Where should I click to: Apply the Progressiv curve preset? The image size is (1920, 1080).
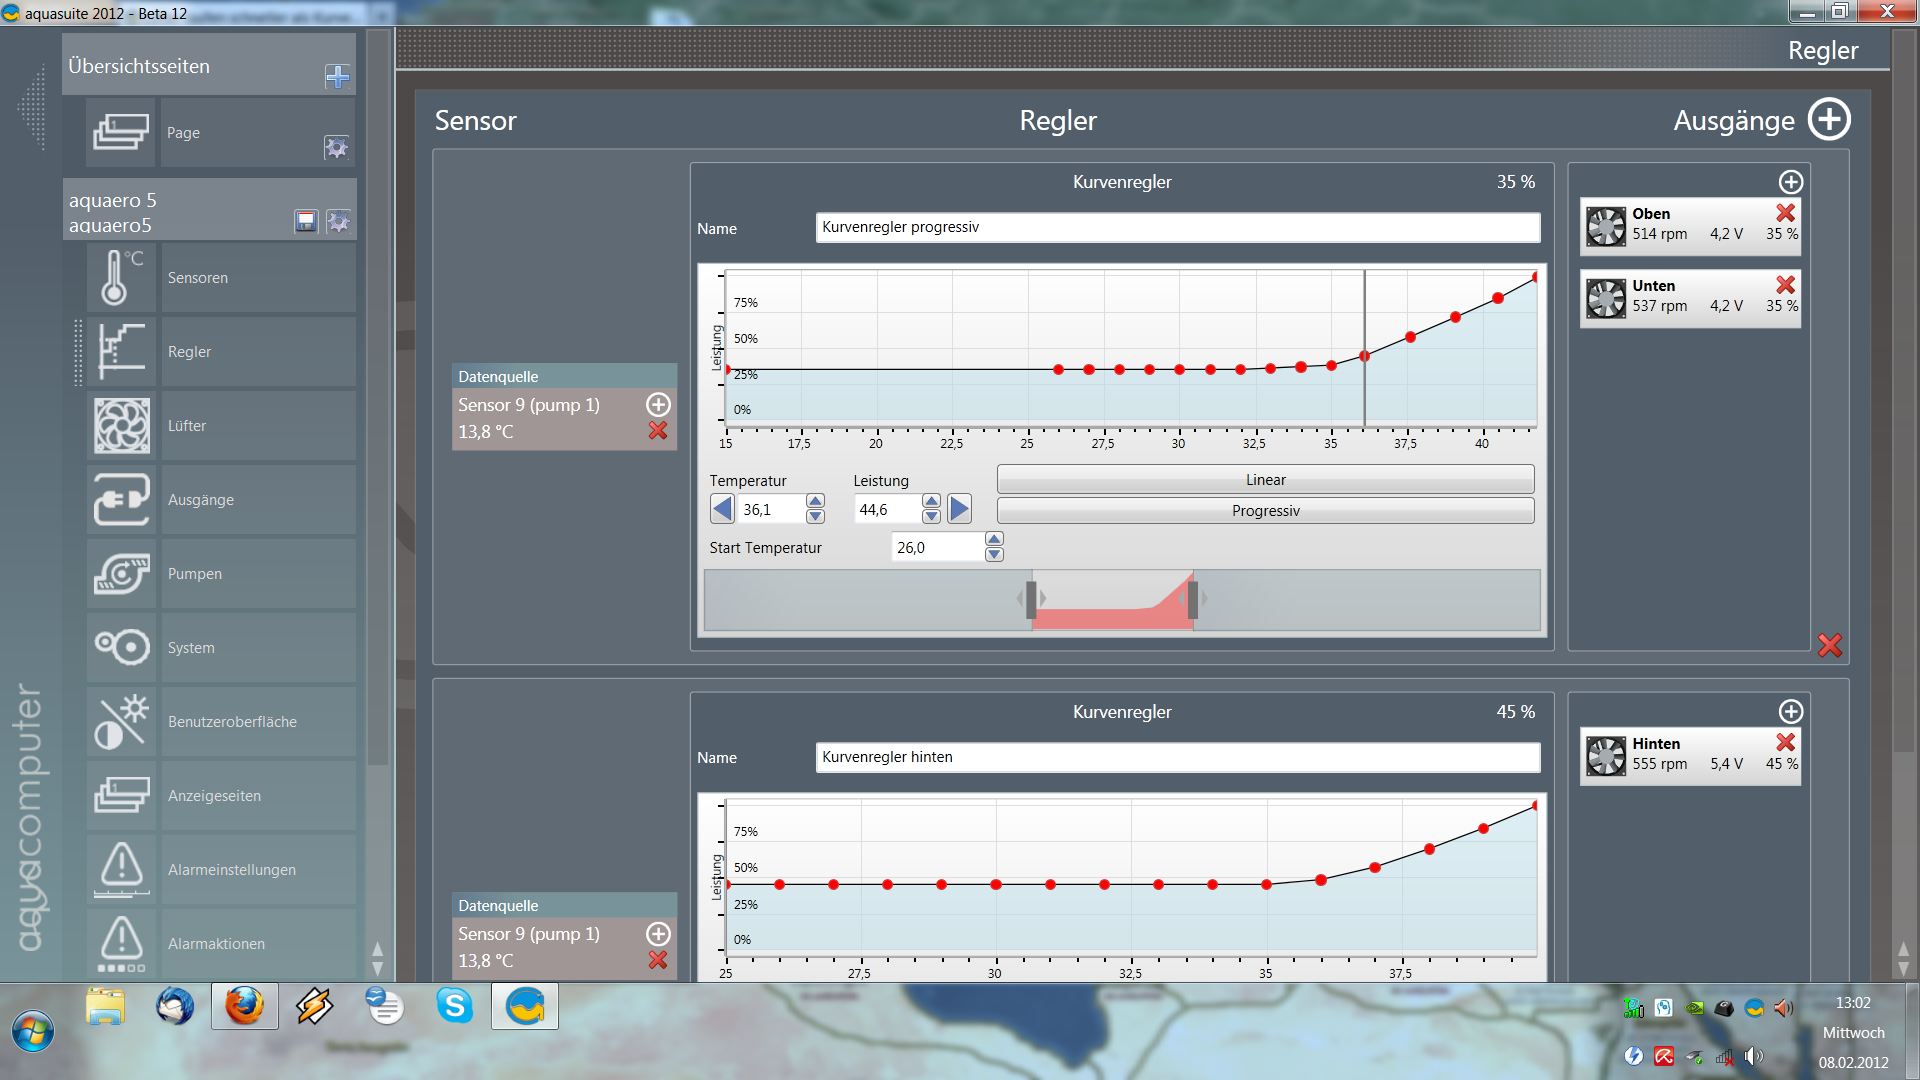pyautogui.click(x=1265, y=511)
